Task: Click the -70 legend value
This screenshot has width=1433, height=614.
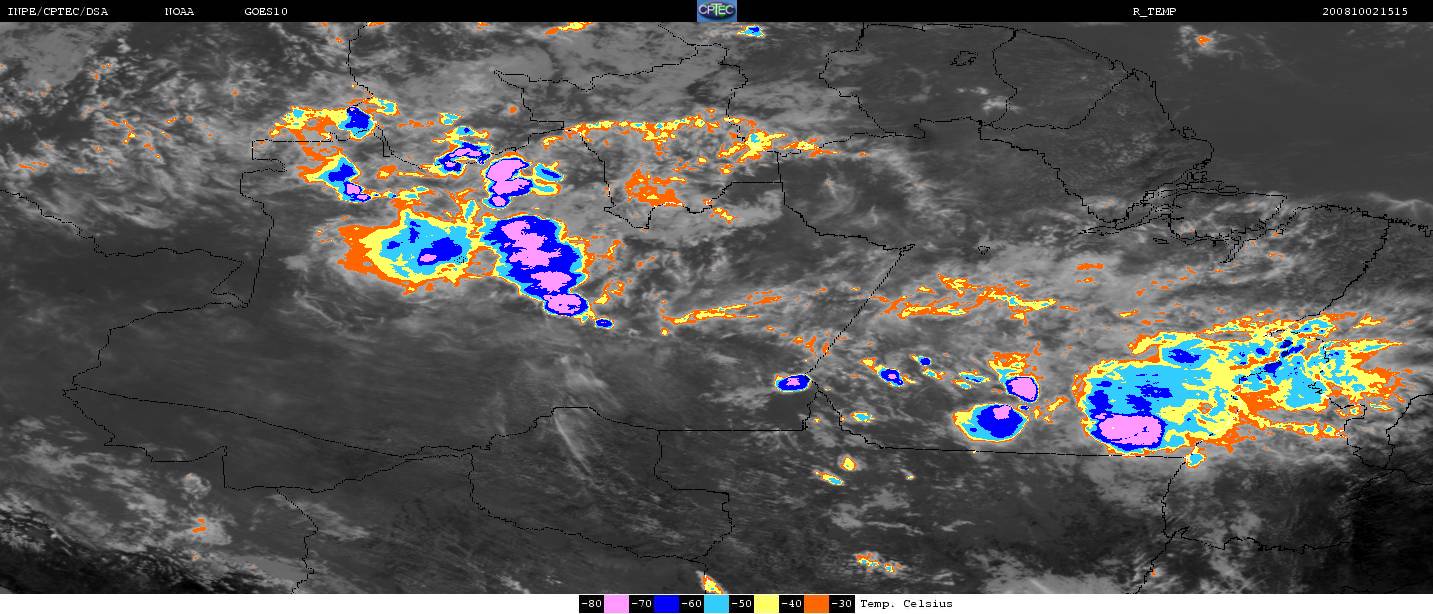Action: click(x=641, y=604)
